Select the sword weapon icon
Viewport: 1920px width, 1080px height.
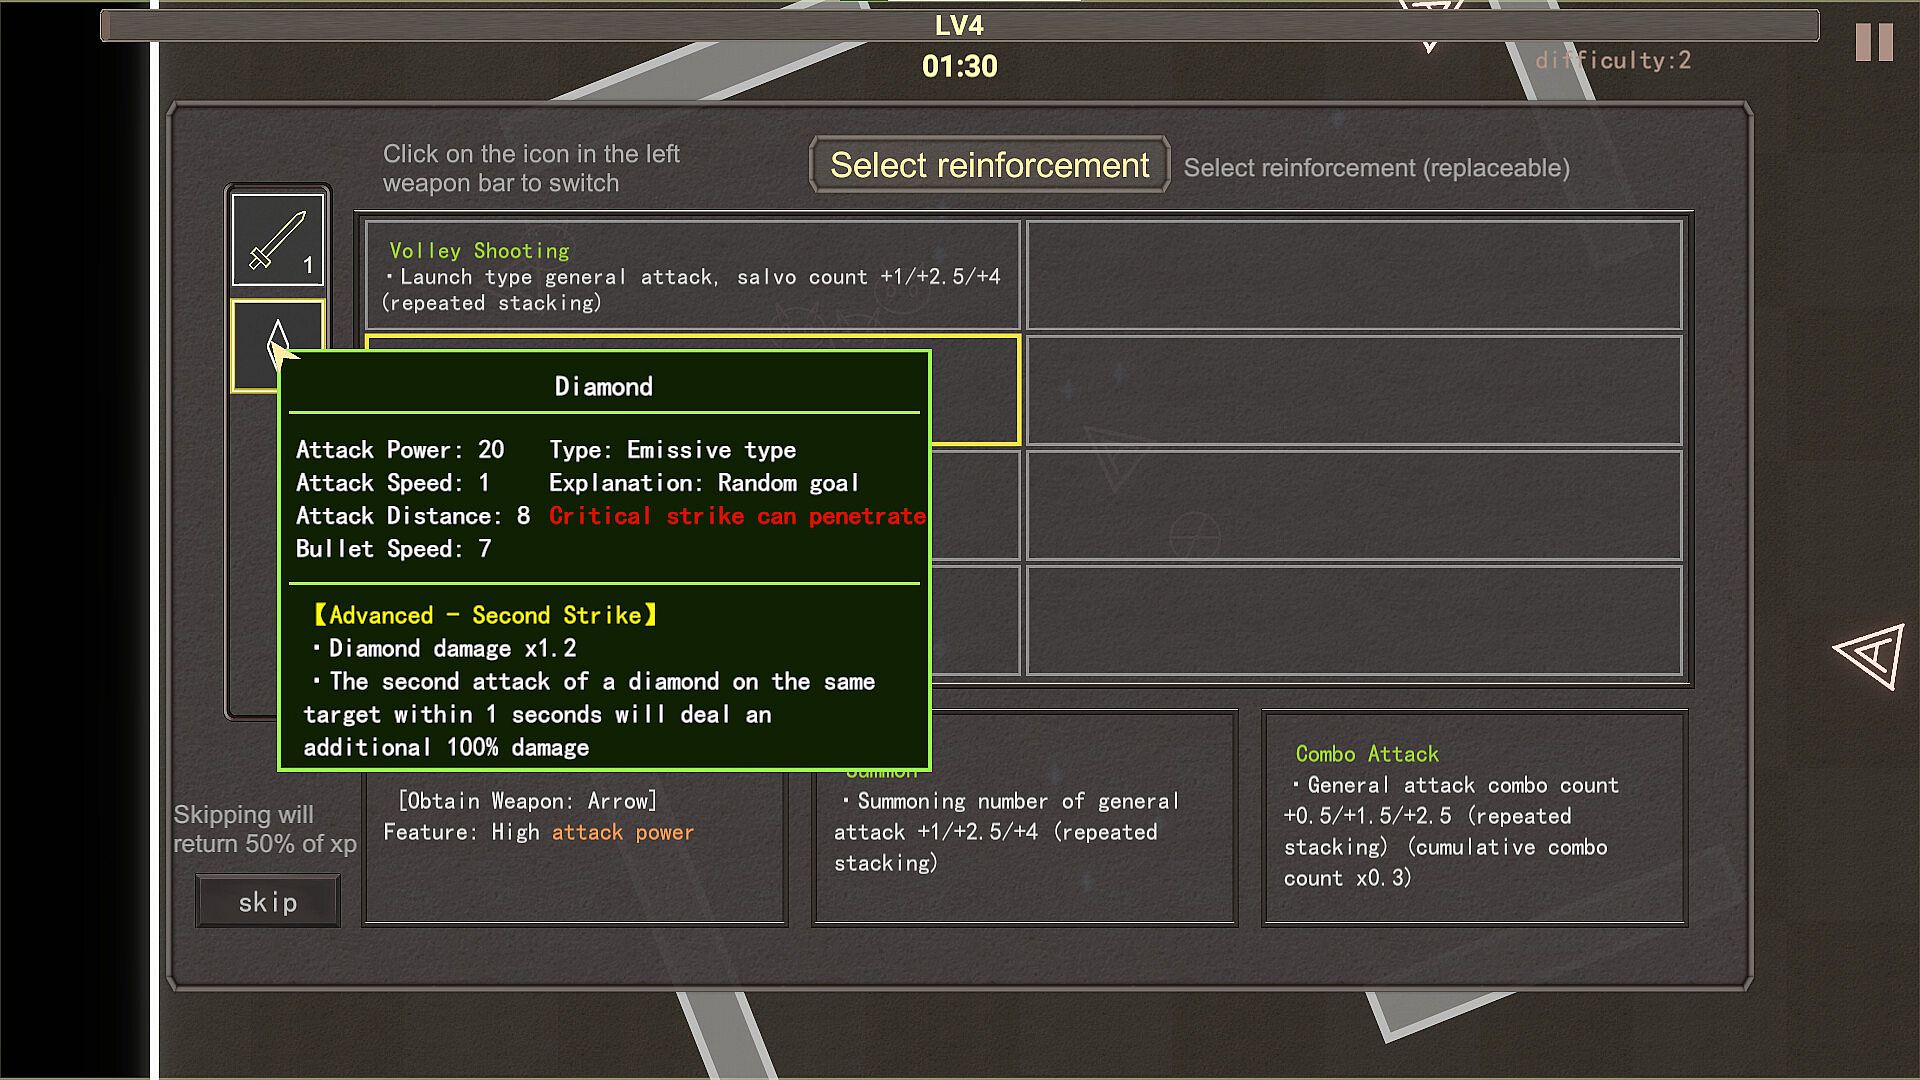277,240
